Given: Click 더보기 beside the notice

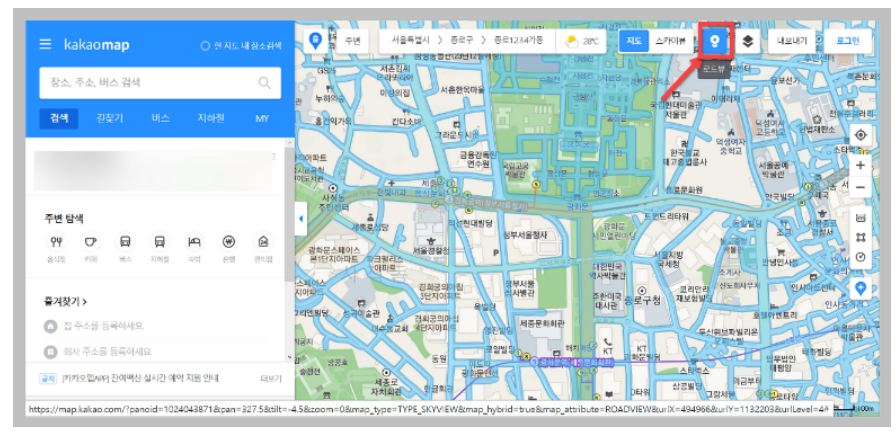Looking at the screenshot, I should [271, 378].
